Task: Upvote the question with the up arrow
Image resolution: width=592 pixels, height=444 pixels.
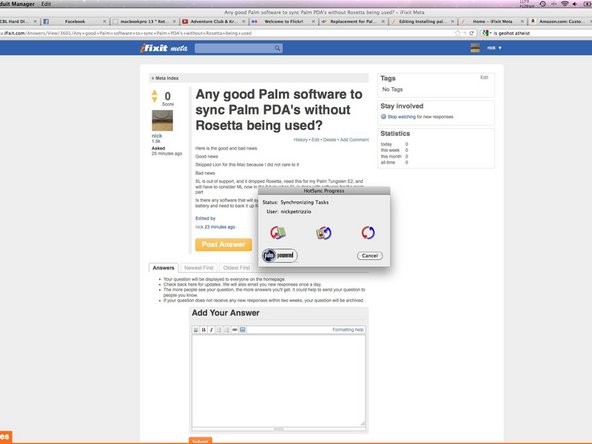Action: pos(154,92)
